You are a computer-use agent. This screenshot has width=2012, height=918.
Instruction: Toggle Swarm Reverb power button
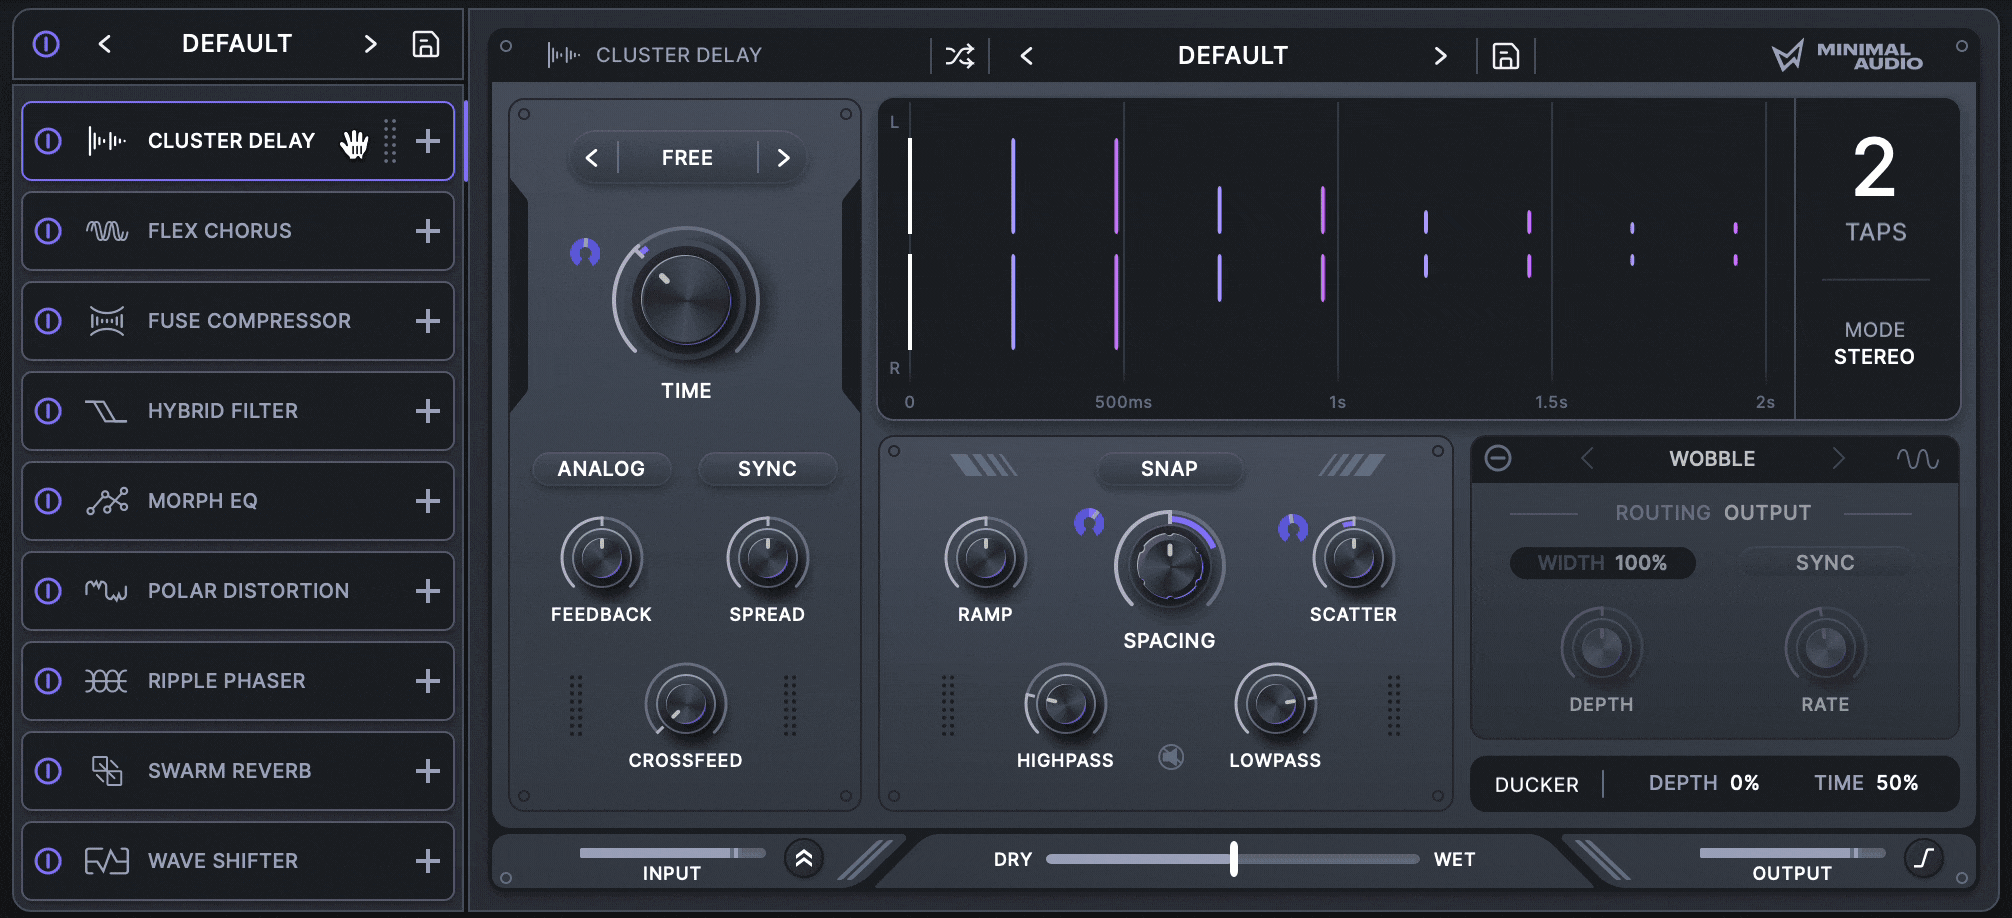click(48, 771)
